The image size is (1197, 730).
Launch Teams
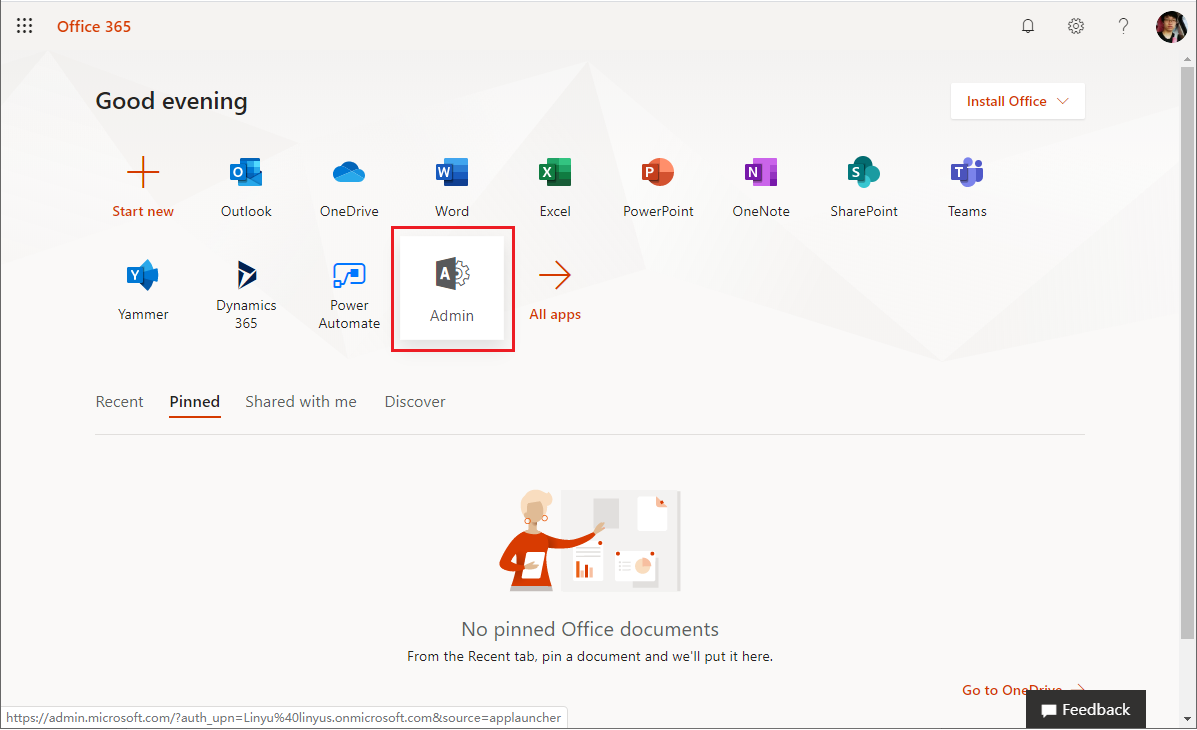(967, 188)
